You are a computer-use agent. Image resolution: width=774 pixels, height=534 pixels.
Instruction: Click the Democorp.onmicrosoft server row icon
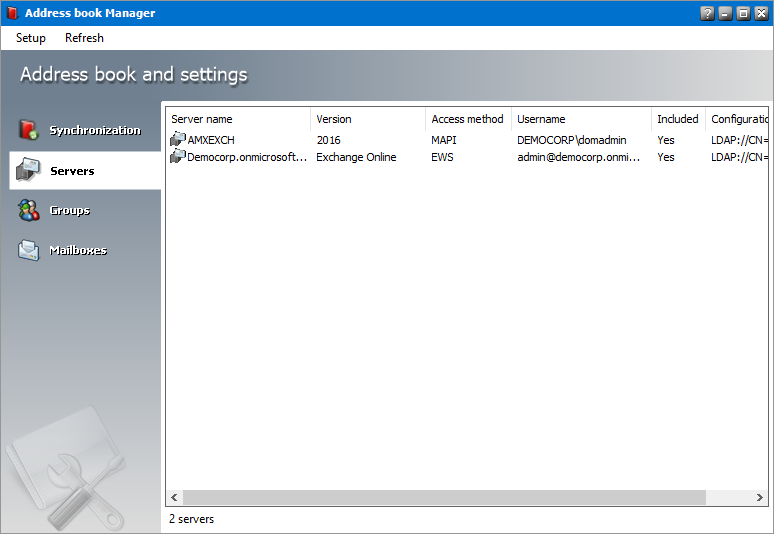[x=178, y=157]
